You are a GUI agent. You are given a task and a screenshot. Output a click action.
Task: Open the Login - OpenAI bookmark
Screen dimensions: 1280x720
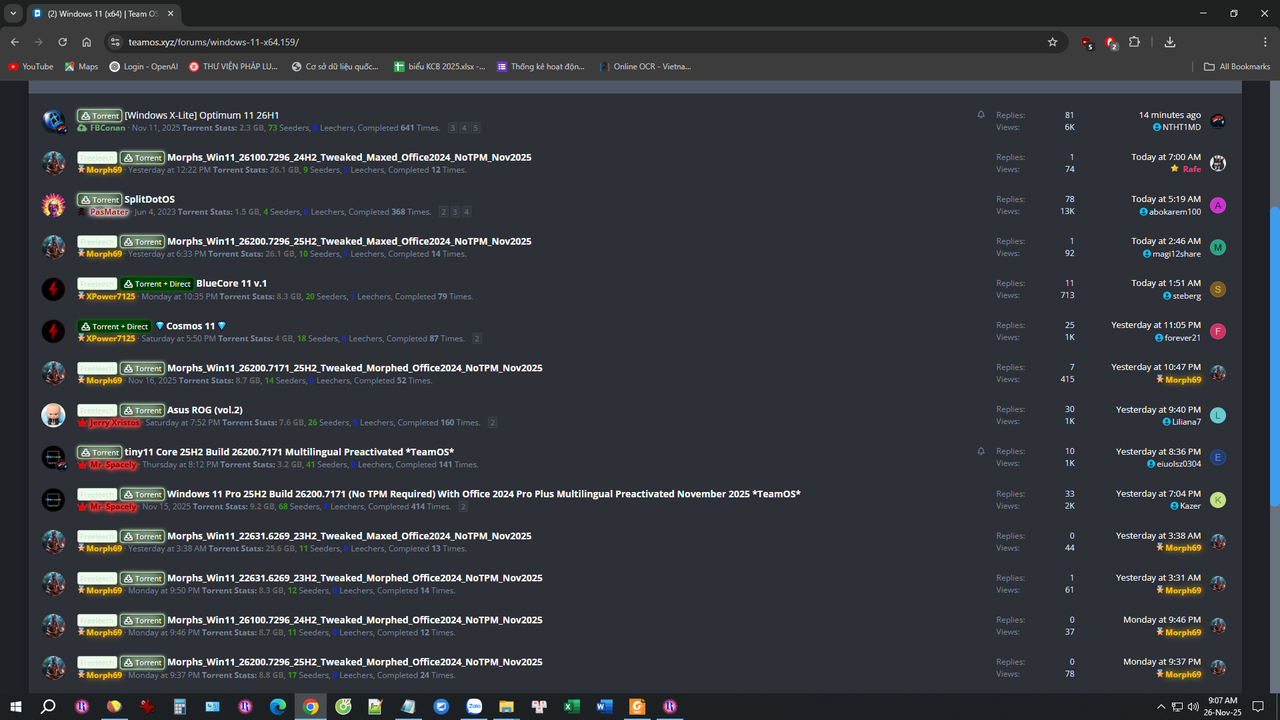click(144, 67)
